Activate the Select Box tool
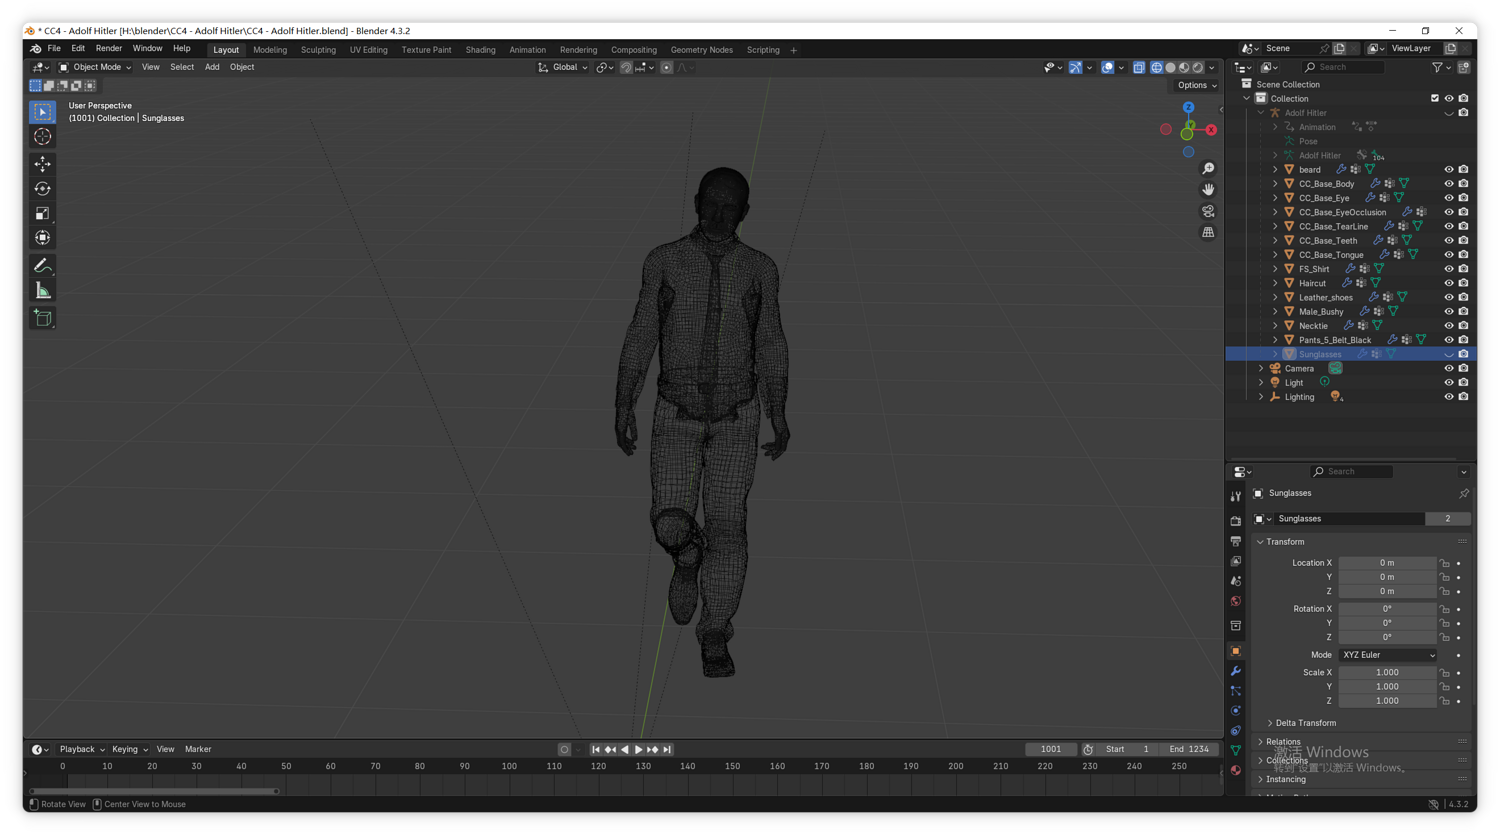Screen dimensions: 1500x835 pyautogui.click(x=42, y=112)
